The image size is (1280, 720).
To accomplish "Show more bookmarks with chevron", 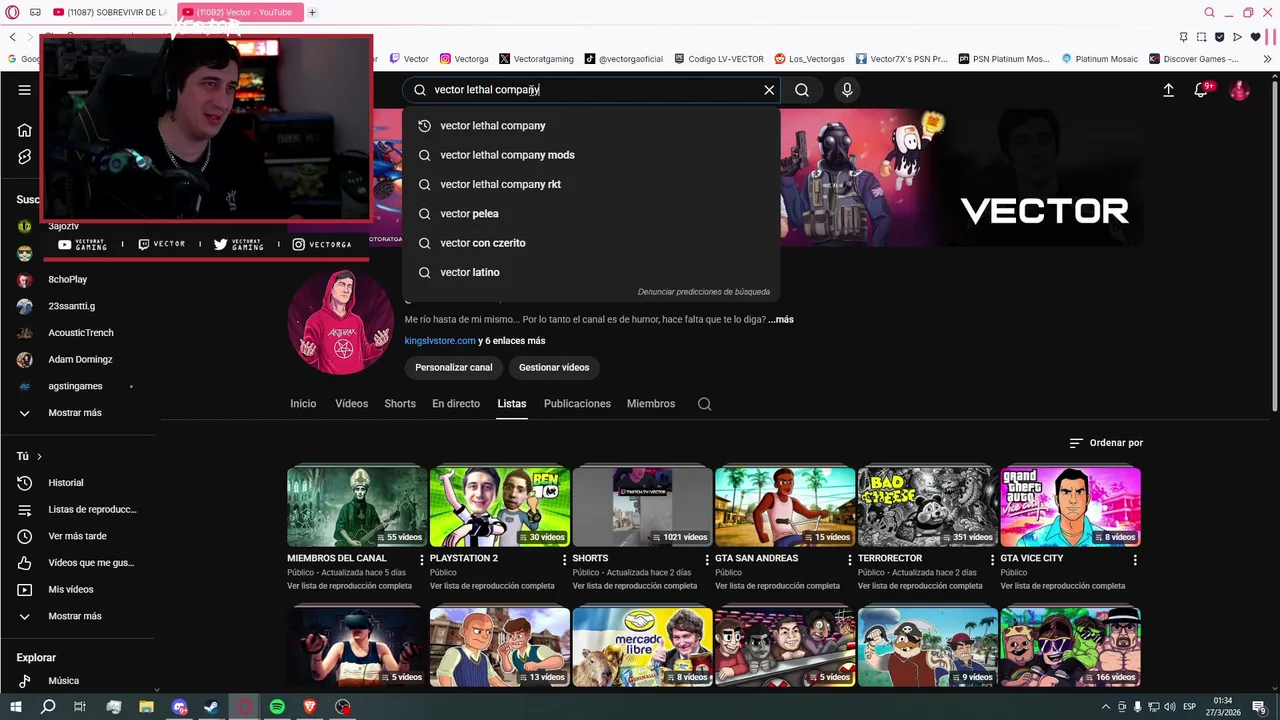I will pos(1267,59).
